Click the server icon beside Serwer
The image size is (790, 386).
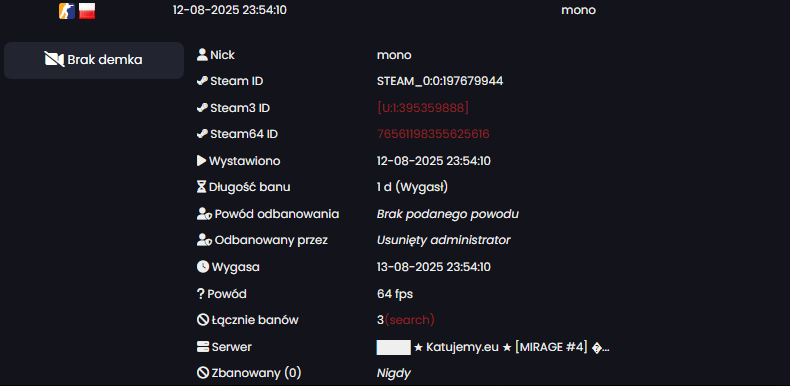203,347
